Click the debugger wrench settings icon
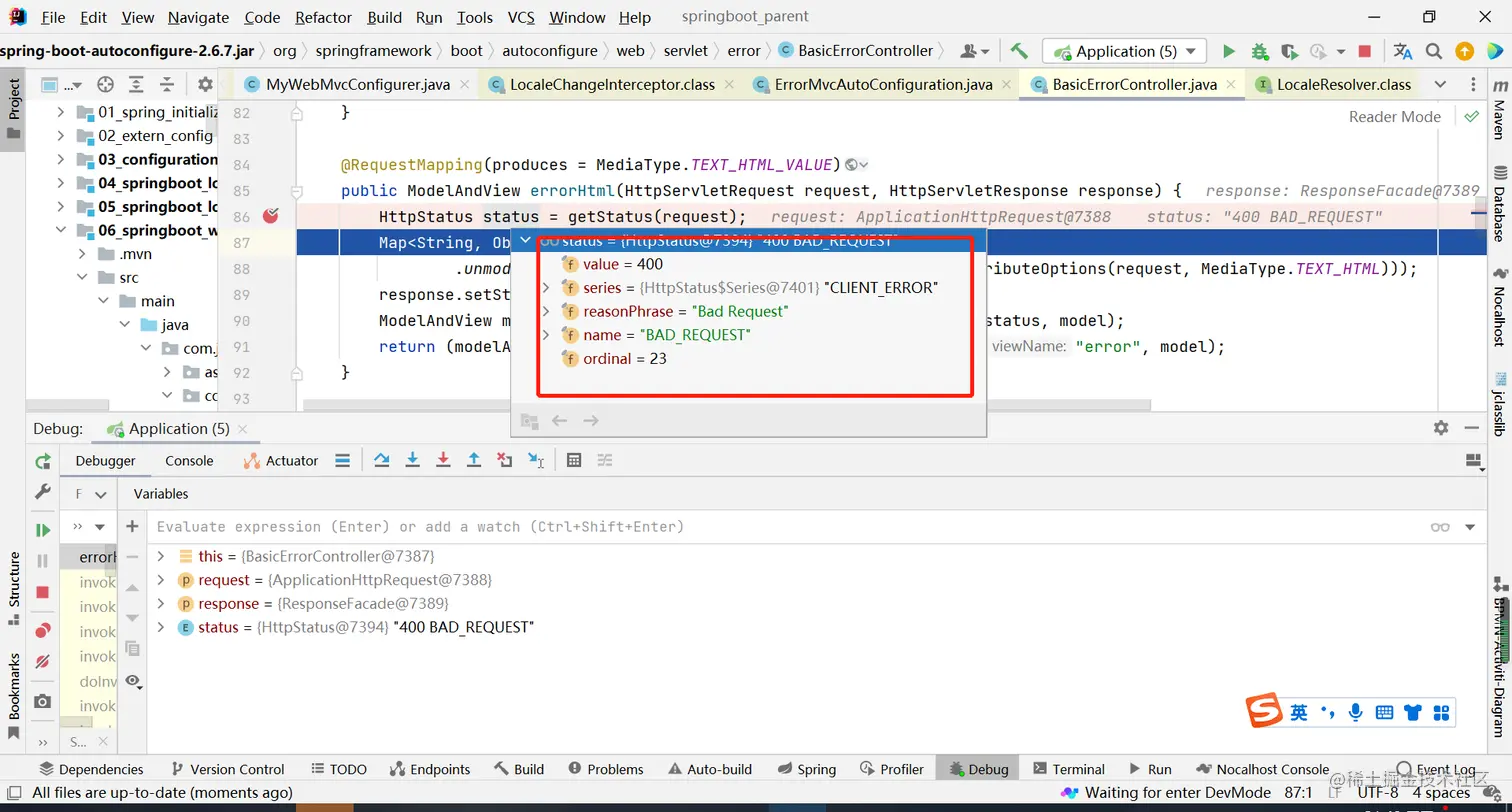1512x812 pixels. [42, 492]
